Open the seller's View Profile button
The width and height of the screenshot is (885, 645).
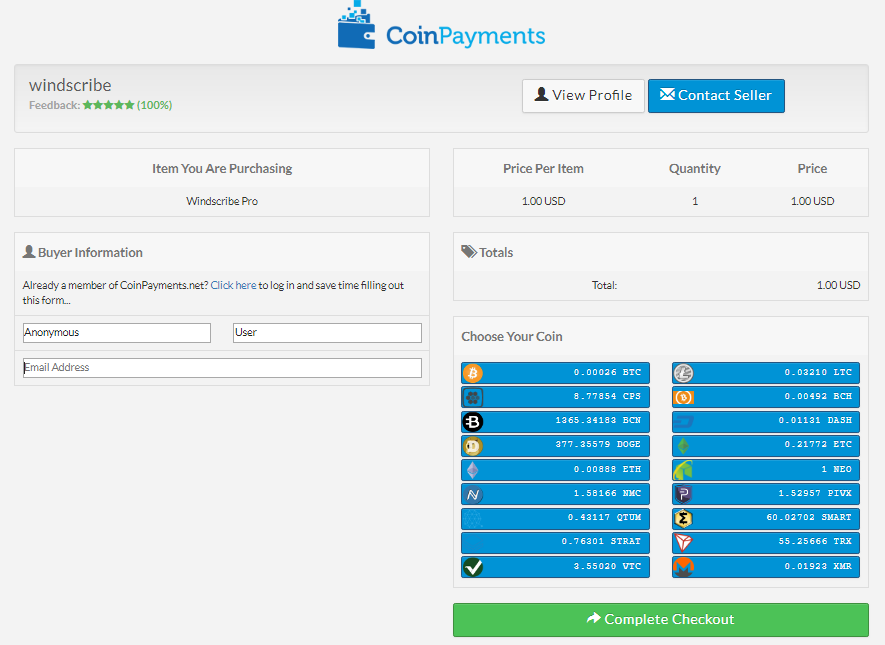(x=583, y=96)
